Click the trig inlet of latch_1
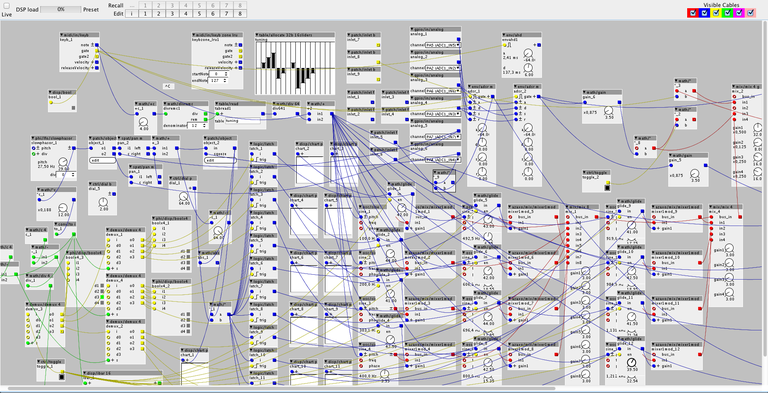The image size is (768, 393). coord(252,160)
